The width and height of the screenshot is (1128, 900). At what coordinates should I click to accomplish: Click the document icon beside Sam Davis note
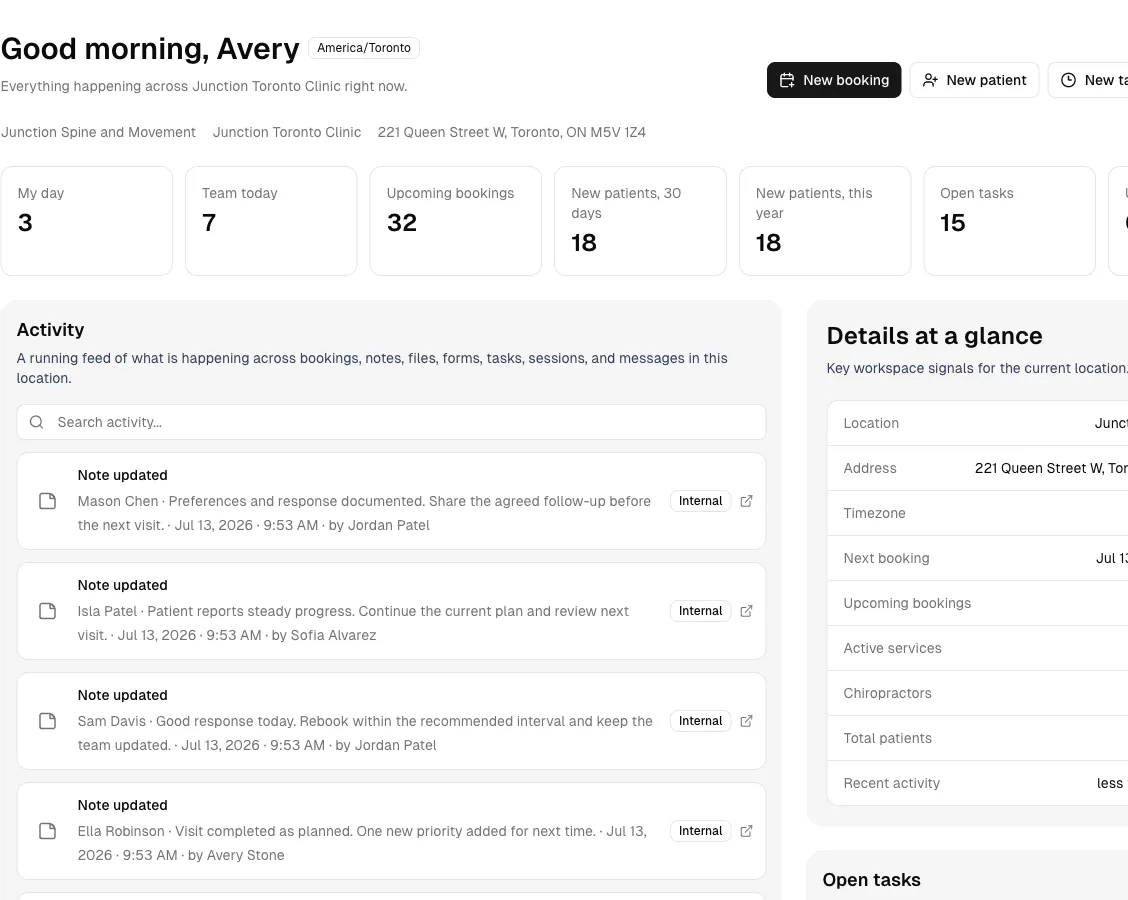[x=47, y=721]
